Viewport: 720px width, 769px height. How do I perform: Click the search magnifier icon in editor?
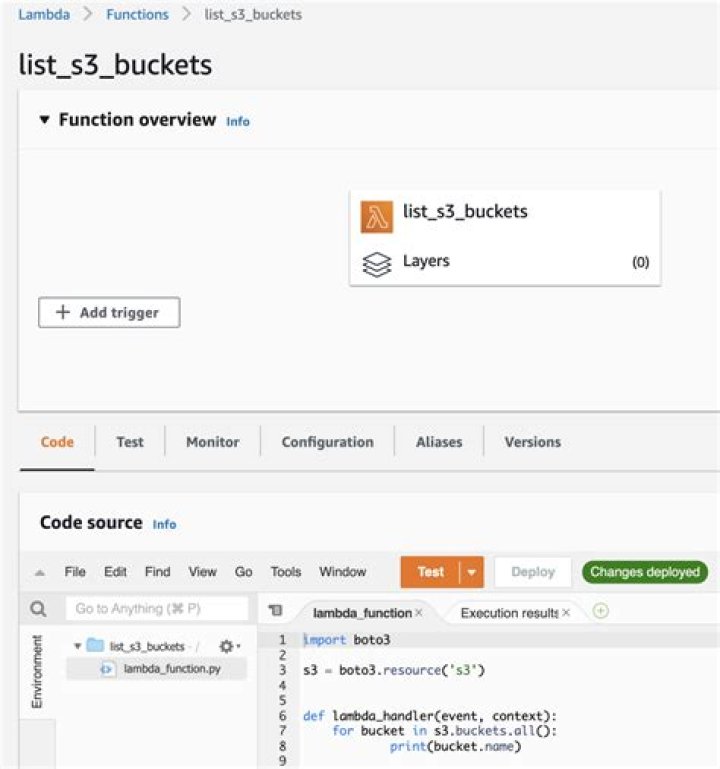(x=38, y=609)
